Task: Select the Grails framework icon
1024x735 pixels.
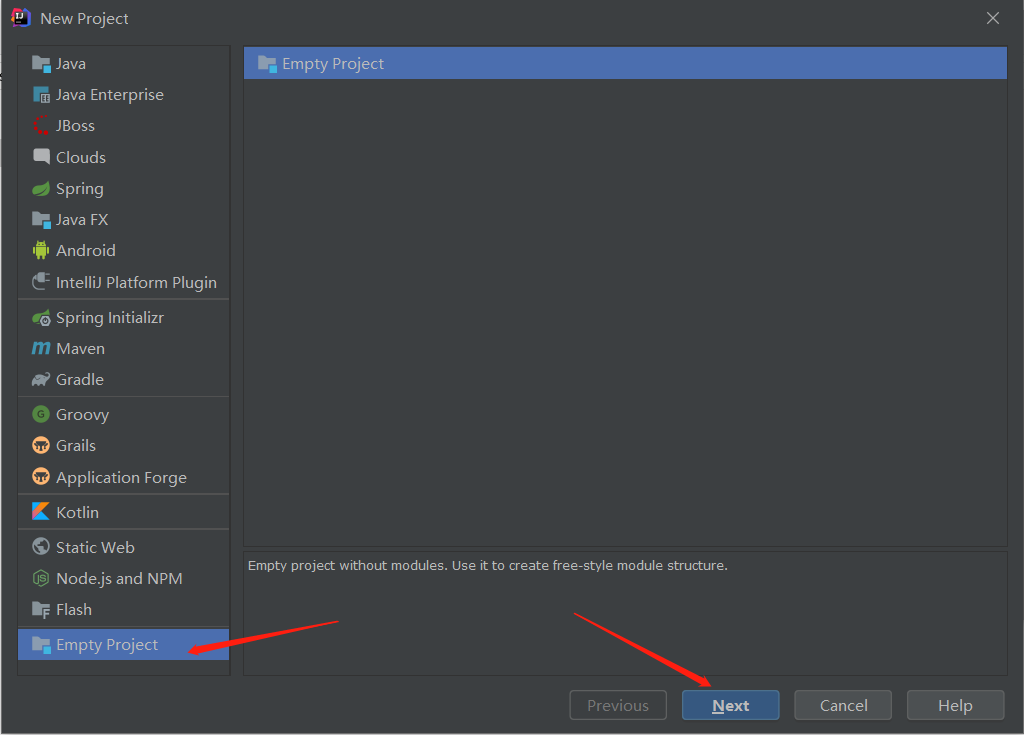Action: [x=77, y=445]
